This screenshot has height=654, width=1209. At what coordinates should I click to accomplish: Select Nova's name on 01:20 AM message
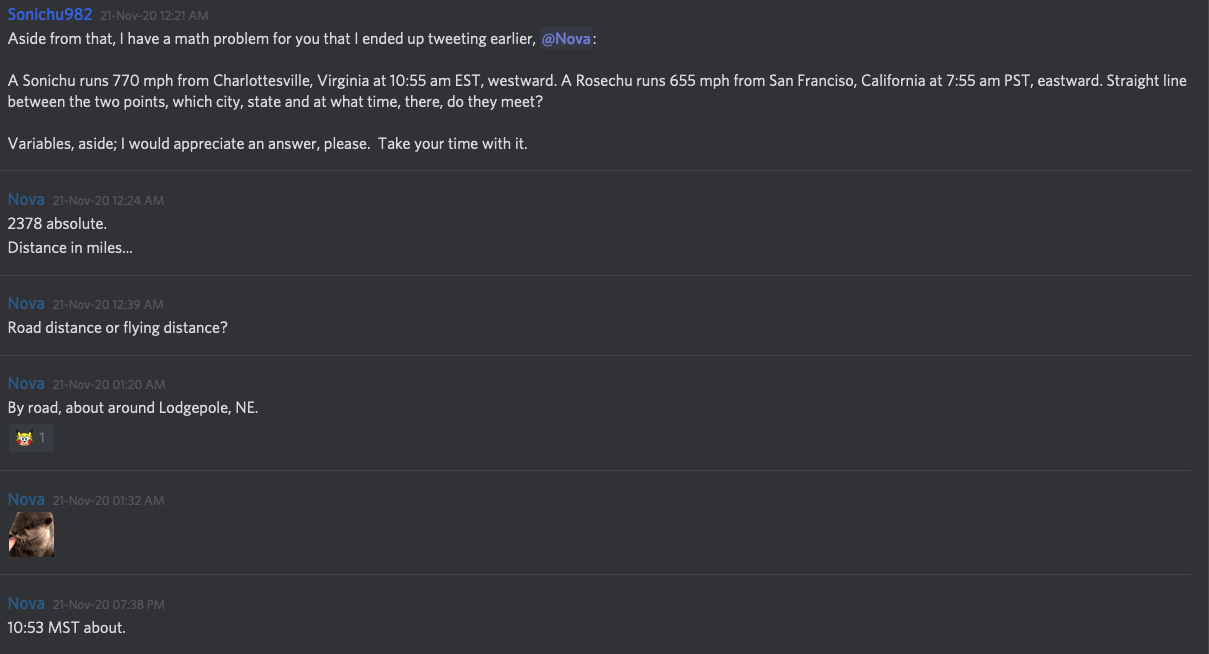coord(26,384)
